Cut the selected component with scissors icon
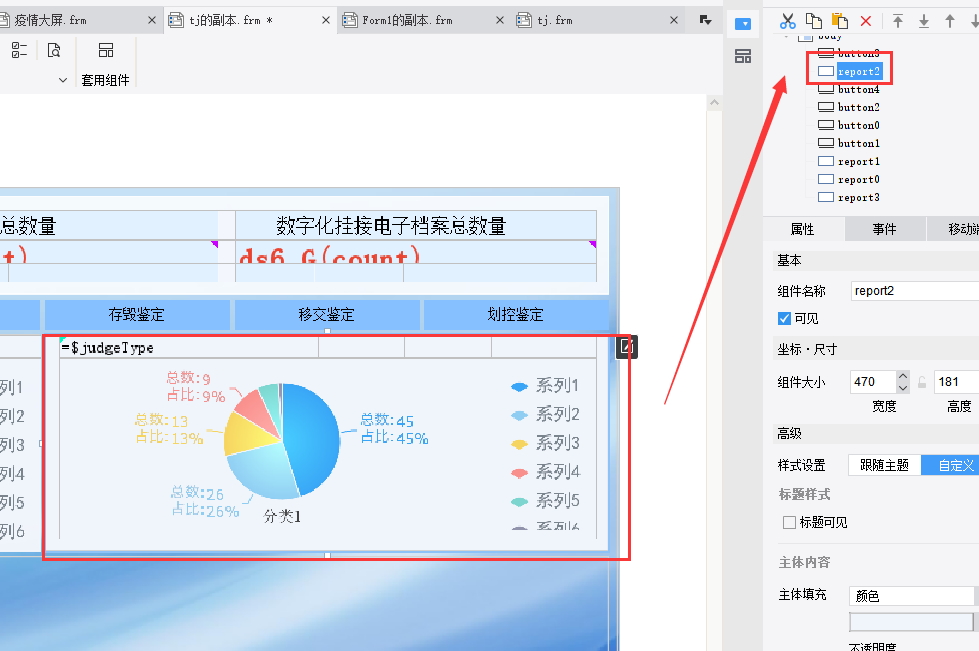Image resolution: width=979 pixels, height=651 pixels. (787, 21)
